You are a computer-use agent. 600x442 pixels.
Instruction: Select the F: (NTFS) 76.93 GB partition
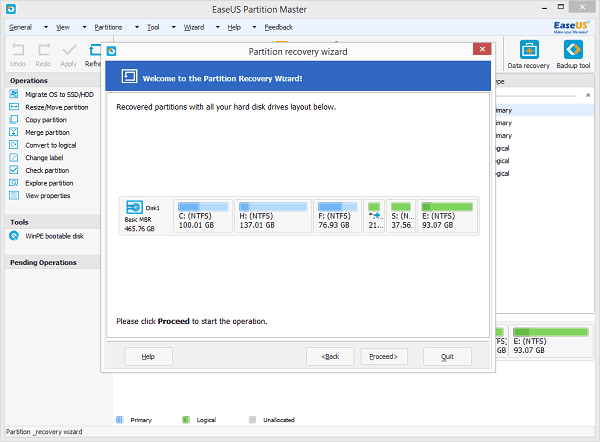[337, 216]
